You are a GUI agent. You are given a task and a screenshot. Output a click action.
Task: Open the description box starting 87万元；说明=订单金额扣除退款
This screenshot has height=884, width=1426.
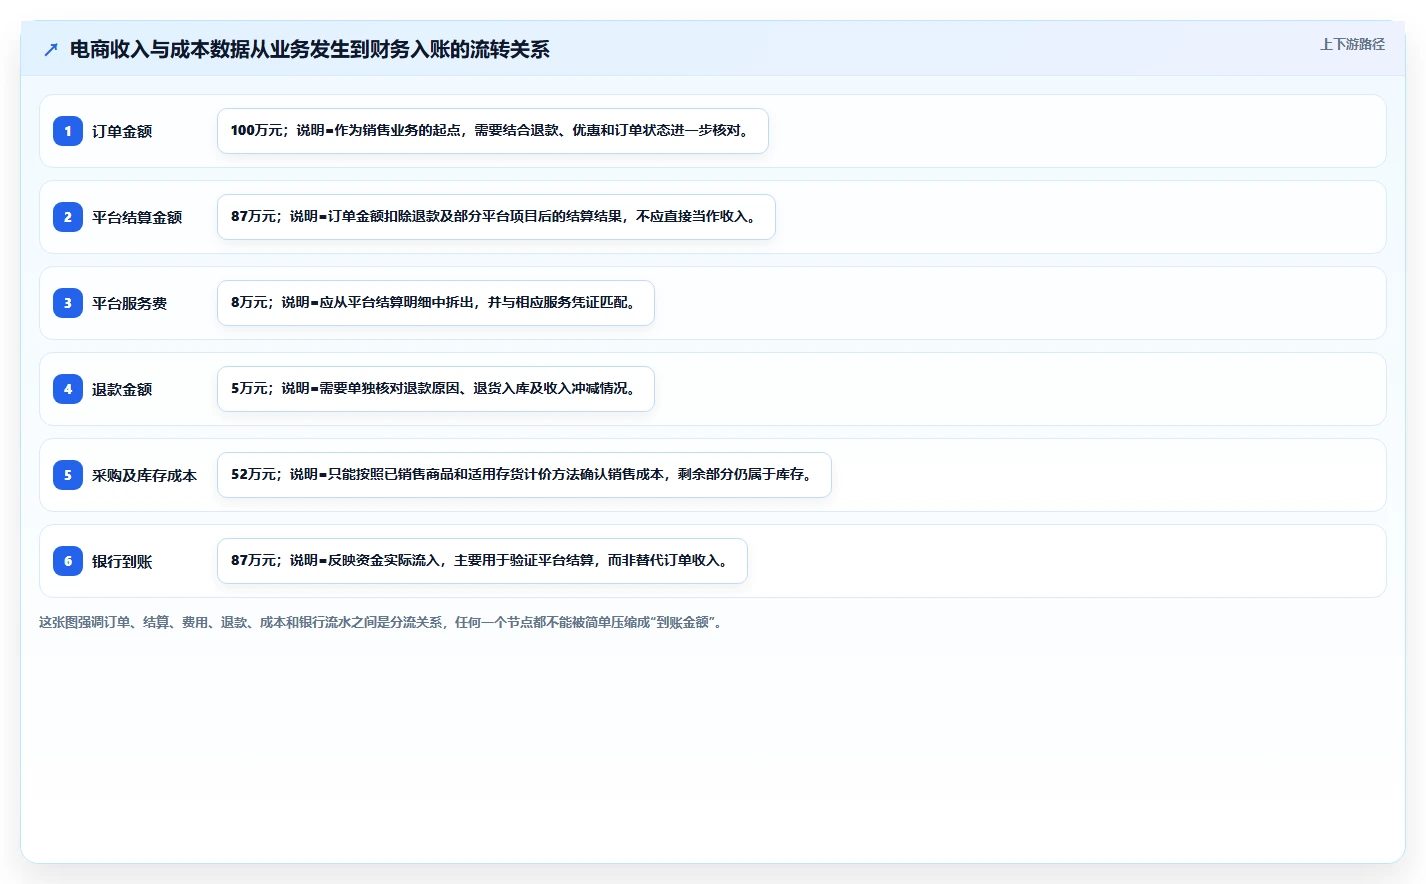pyautogui.click(x=496, y=217)
